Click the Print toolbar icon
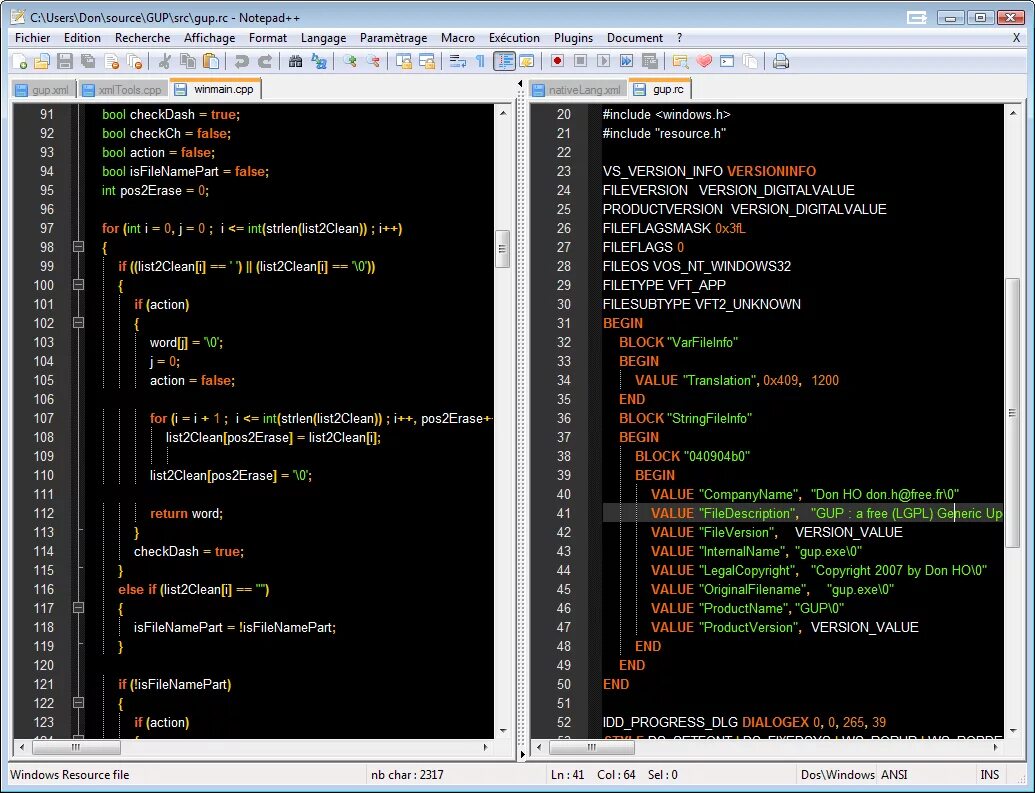Image resolution: width=1035 pixels, height=793 pixels. tap(781, 61)
